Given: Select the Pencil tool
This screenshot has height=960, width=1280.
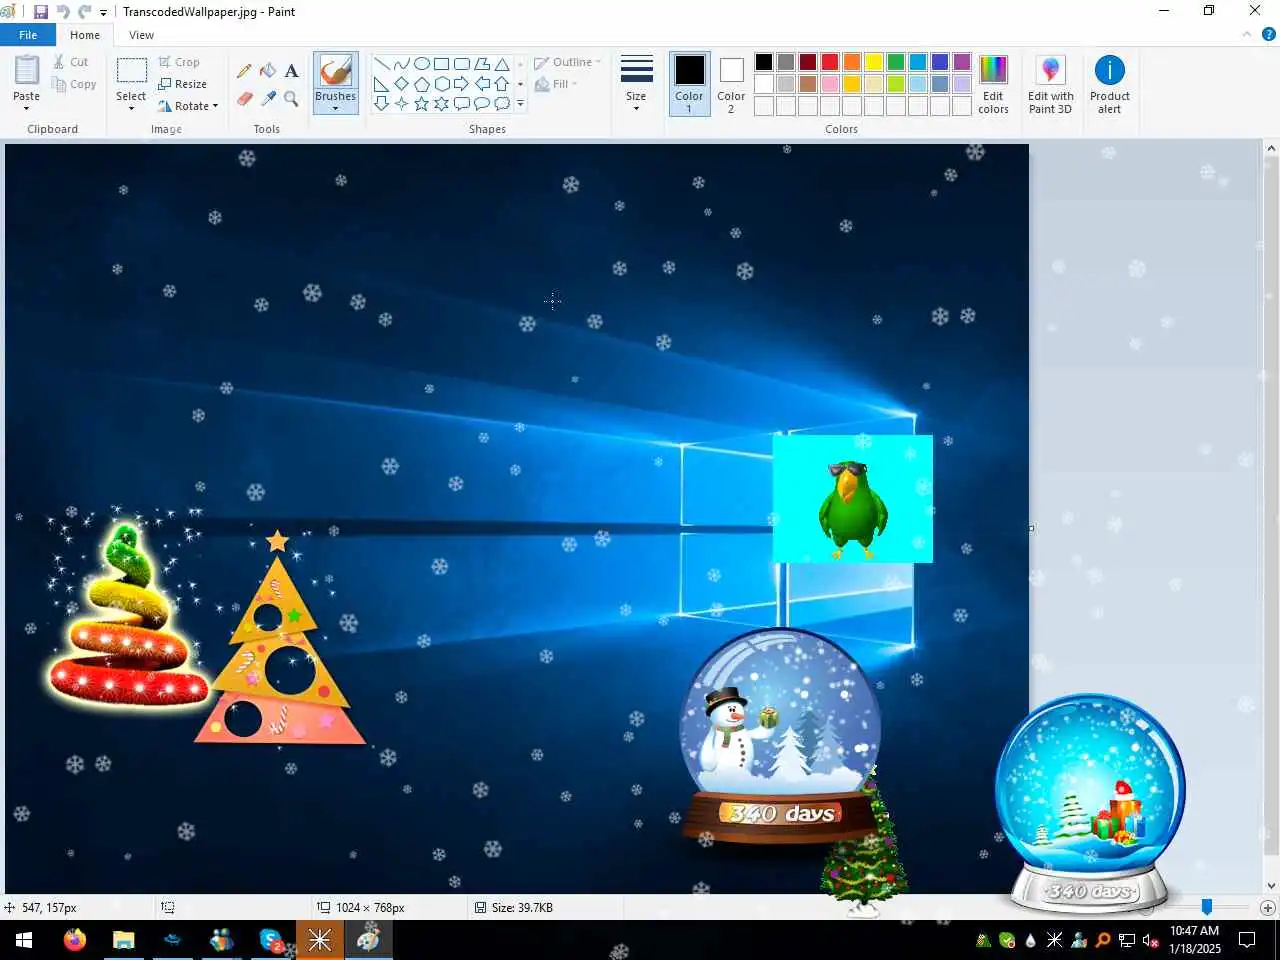Looking at the screenshot, I should point(244,71).
